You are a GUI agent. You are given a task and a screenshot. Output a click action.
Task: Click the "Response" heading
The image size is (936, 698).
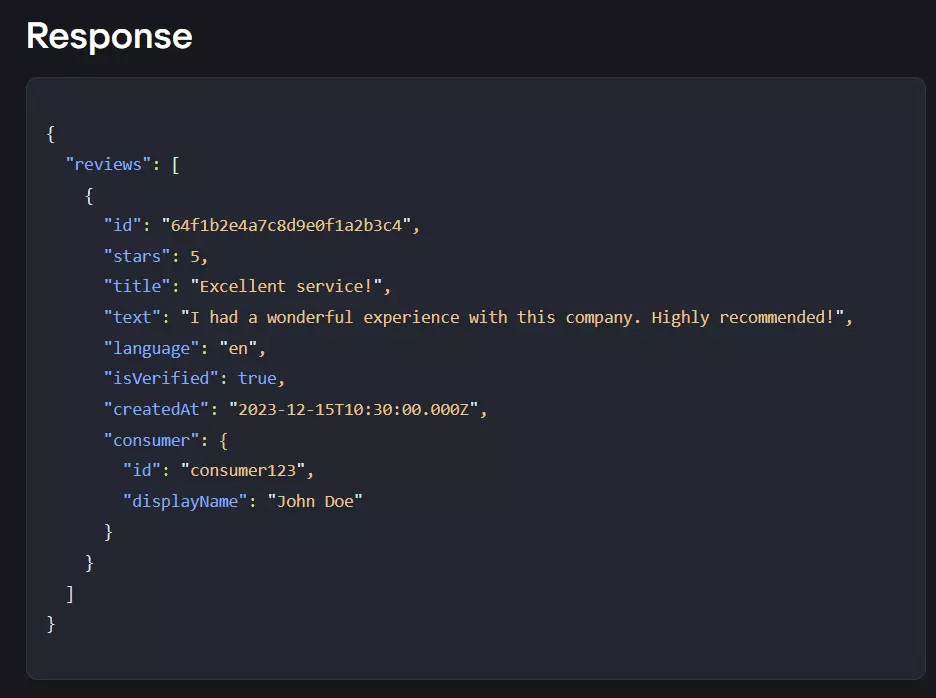108,36
